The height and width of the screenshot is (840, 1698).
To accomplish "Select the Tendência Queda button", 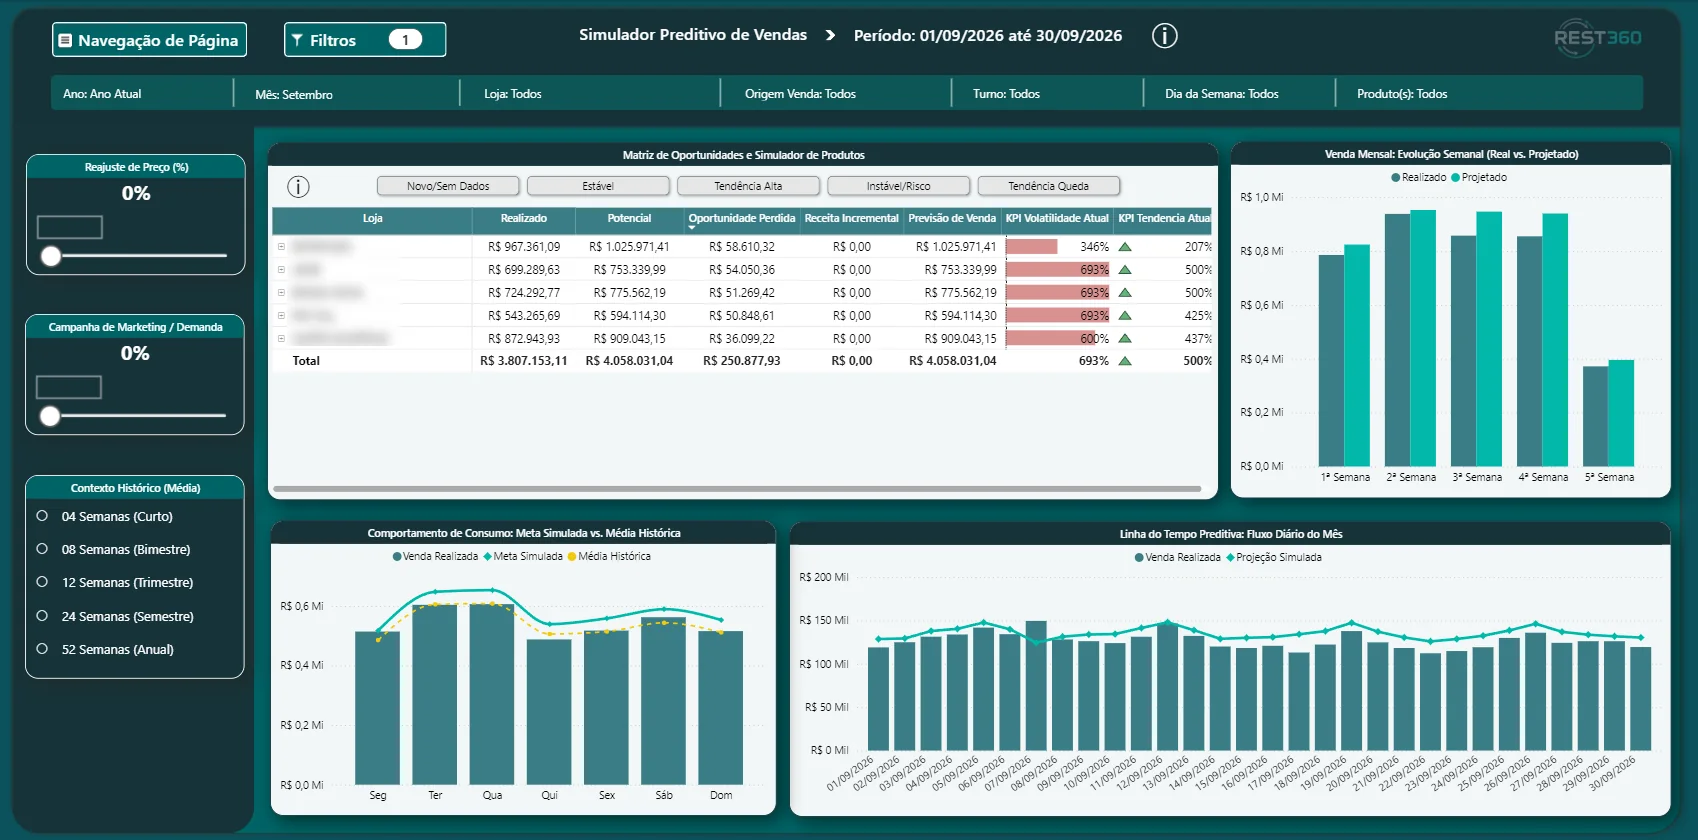I will pos(1048,186).
